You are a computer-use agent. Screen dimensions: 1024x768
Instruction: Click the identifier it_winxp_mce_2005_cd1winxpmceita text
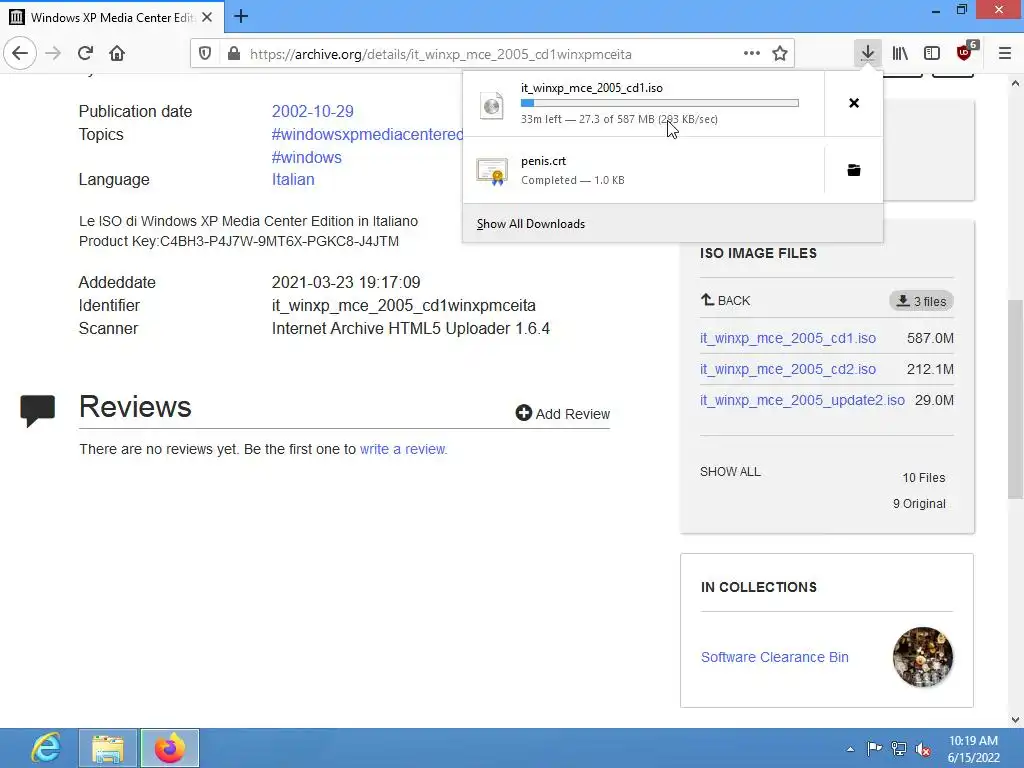(x=404, y=306)
